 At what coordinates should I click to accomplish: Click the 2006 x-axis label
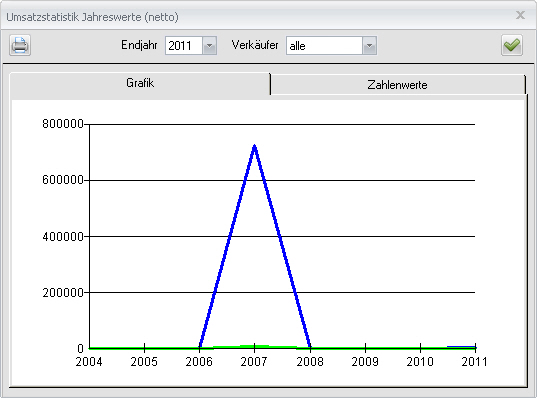click(x=199, y=362)
